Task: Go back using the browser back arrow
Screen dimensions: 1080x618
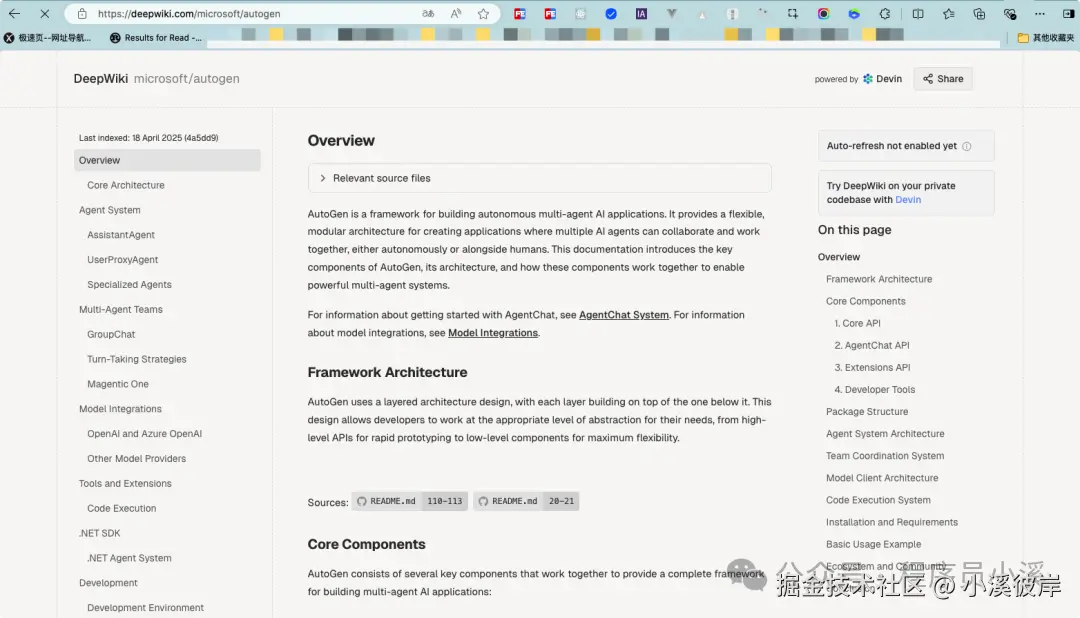Action: 14,13
